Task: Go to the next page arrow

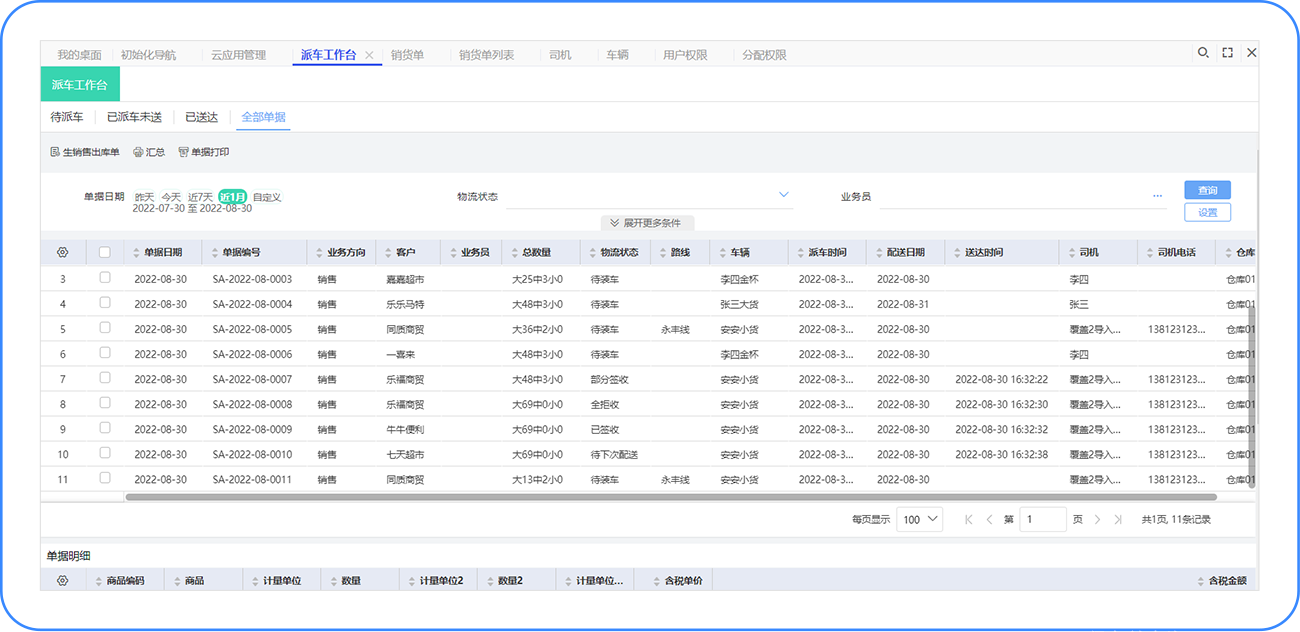Action: (1097, 519)
